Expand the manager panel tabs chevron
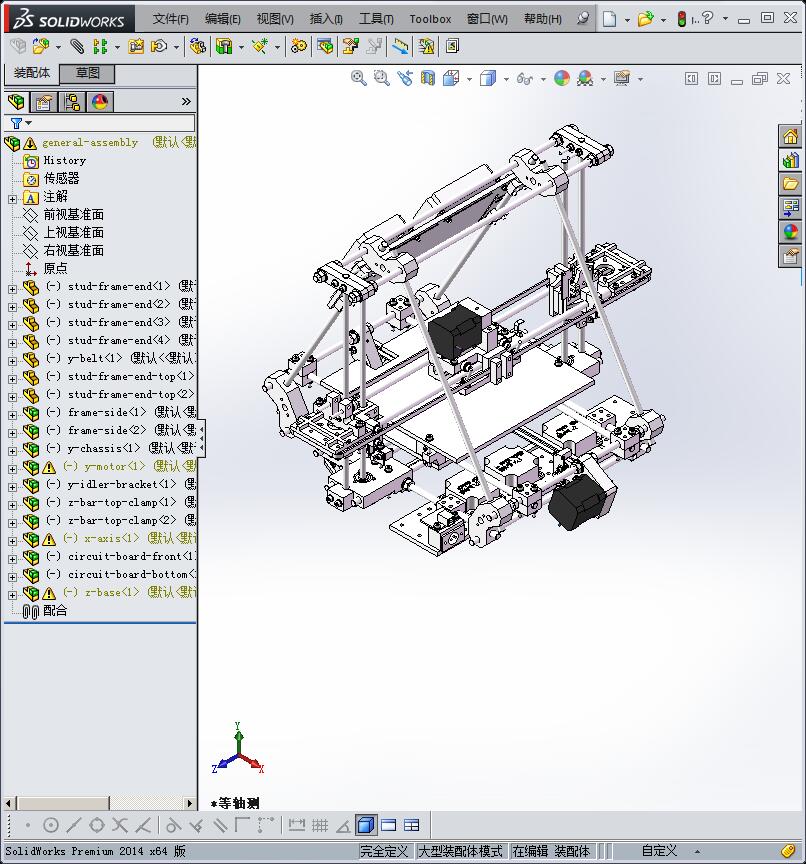This screenshot has width=806, height=864. (186, 101)
